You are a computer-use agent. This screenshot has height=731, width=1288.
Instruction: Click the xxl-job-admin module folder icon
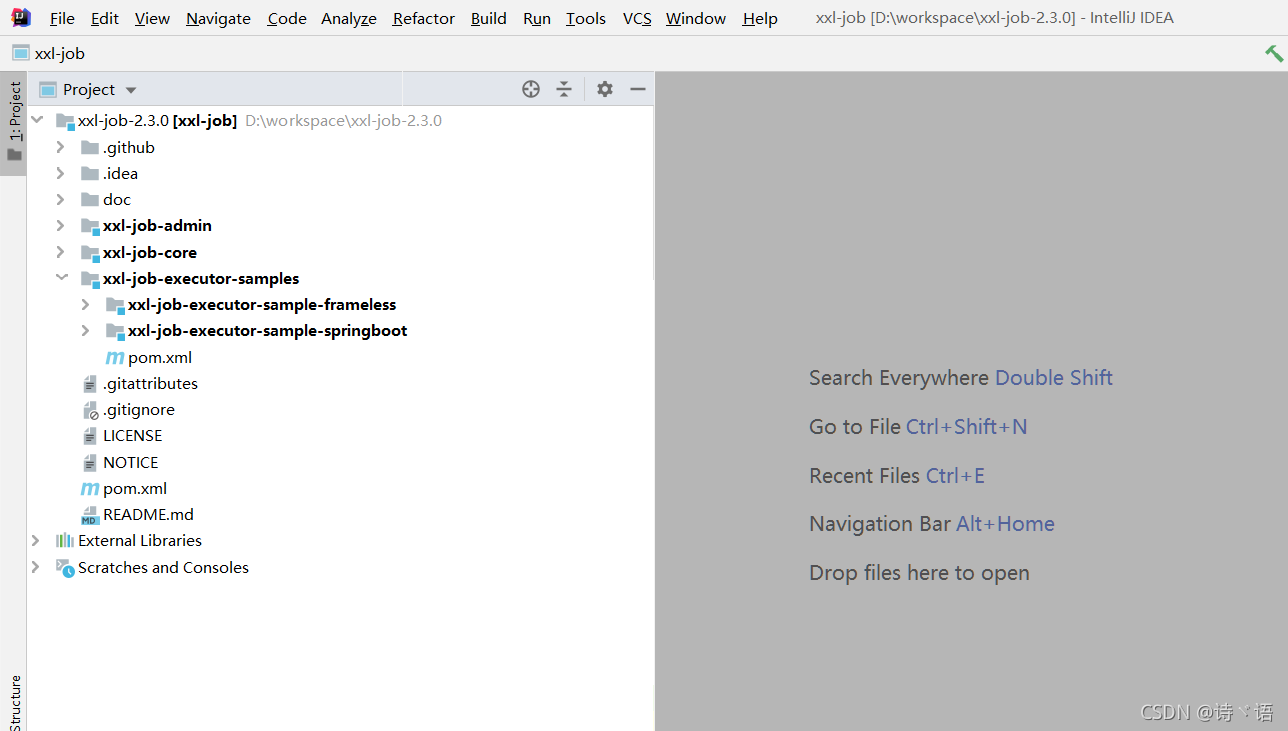click(x=90, y=226)
